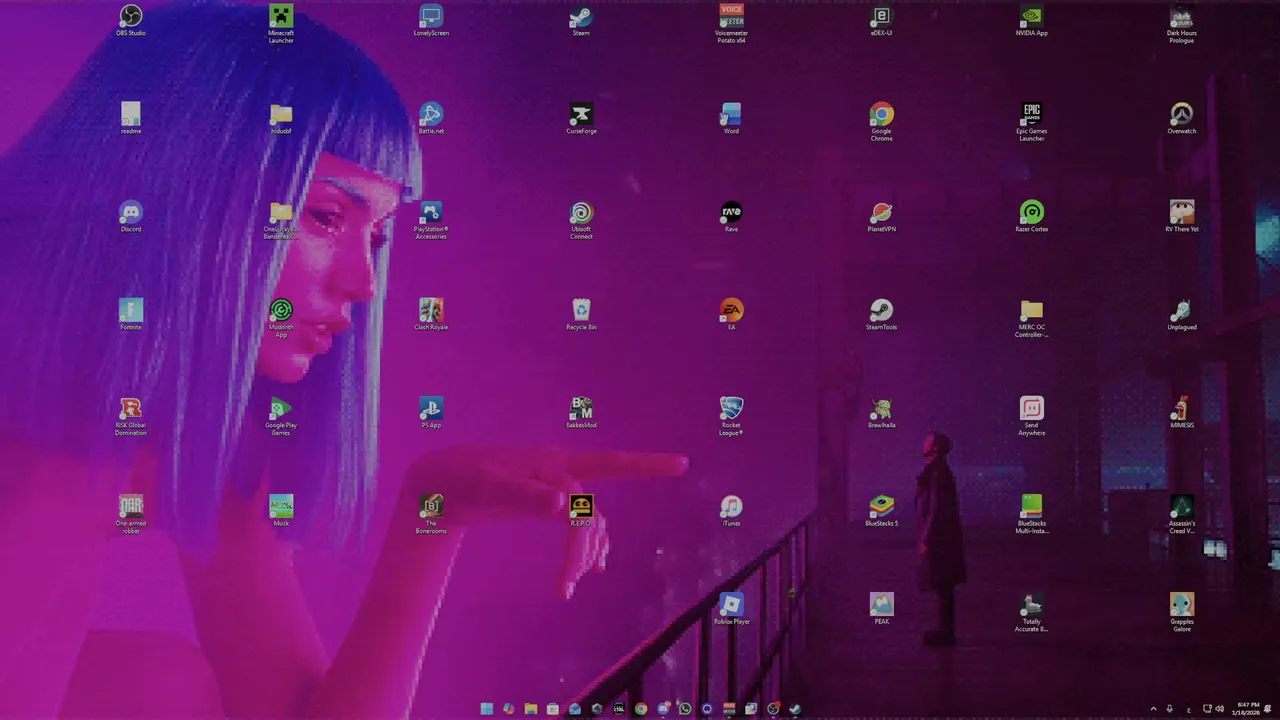Viewport: 1280px width, 720px height.
Task: Open Send Anywhere desktop icon
Action: pos(1031,416)
